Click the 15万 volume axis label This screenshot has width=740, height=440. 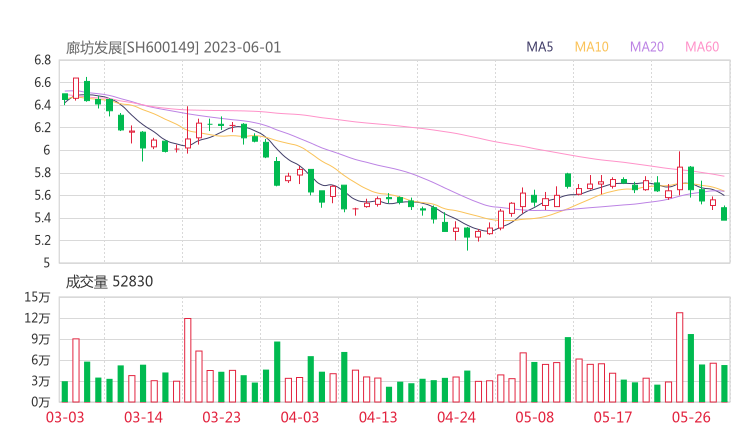tap(37, 297)
